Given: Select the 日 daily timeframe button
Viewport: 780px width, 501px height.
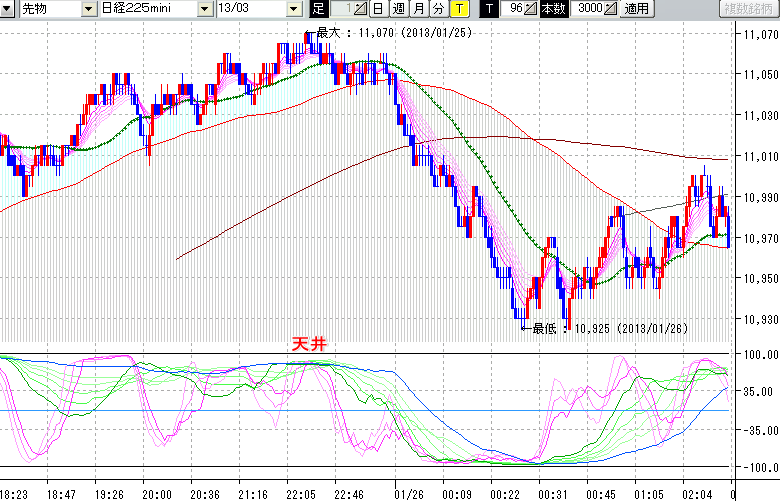Looking at the screenshot, I should tap(377, 9).
